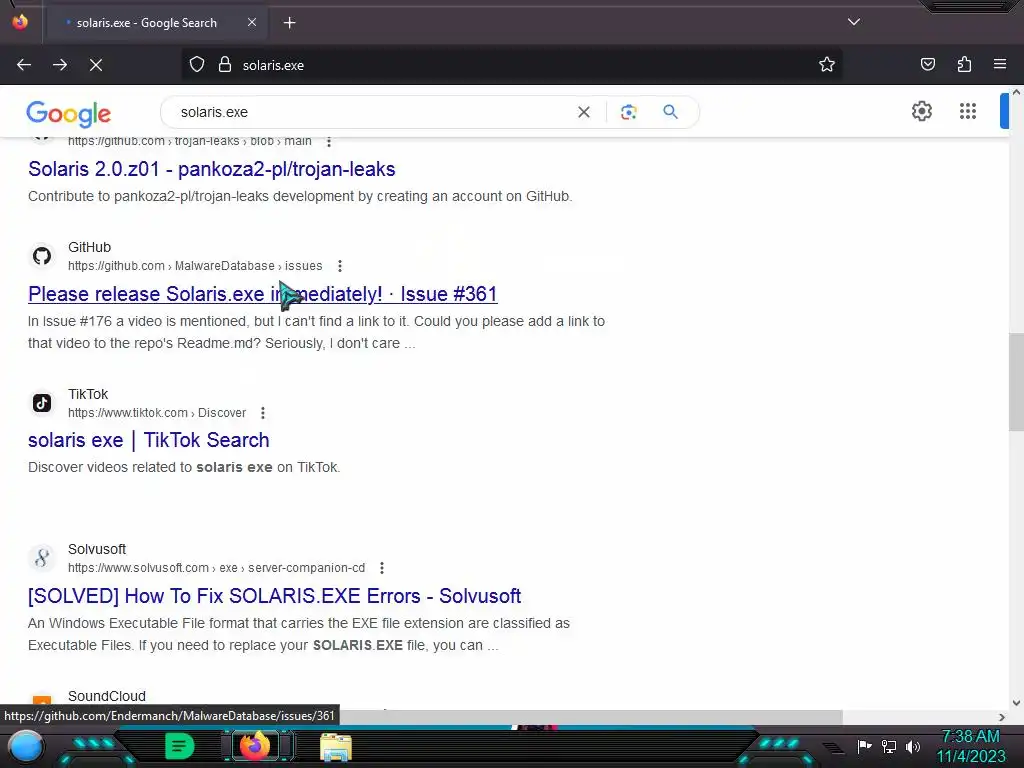Open the volume speaker icon in tray
The width and height of the screenshot is (1024, 768).
pyautogui.click(x=913, y=746)
